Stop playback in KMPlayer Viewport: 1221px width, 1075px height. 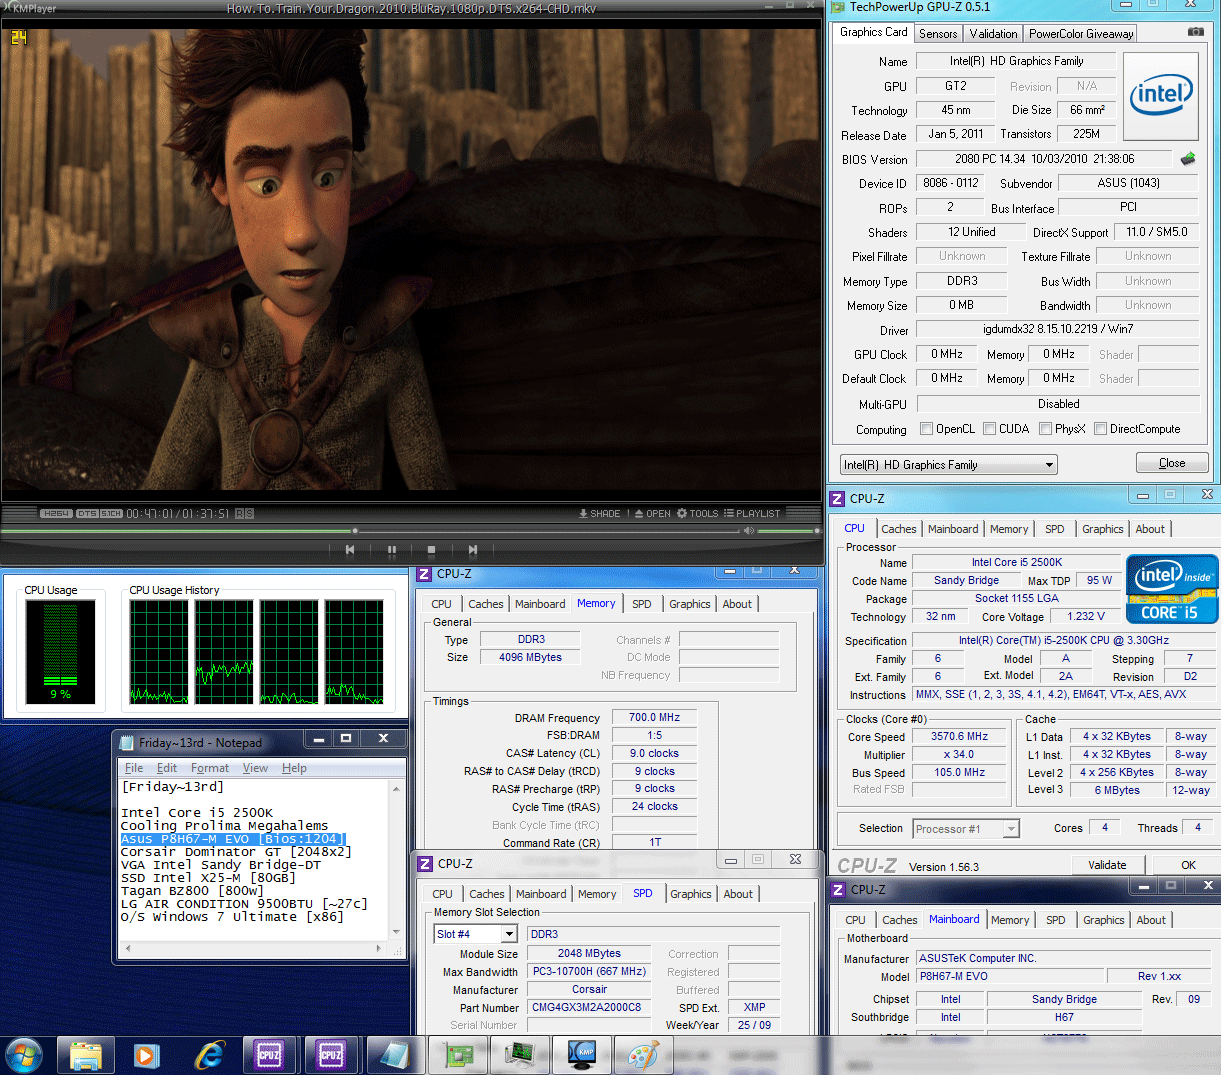tap(431, 550)
